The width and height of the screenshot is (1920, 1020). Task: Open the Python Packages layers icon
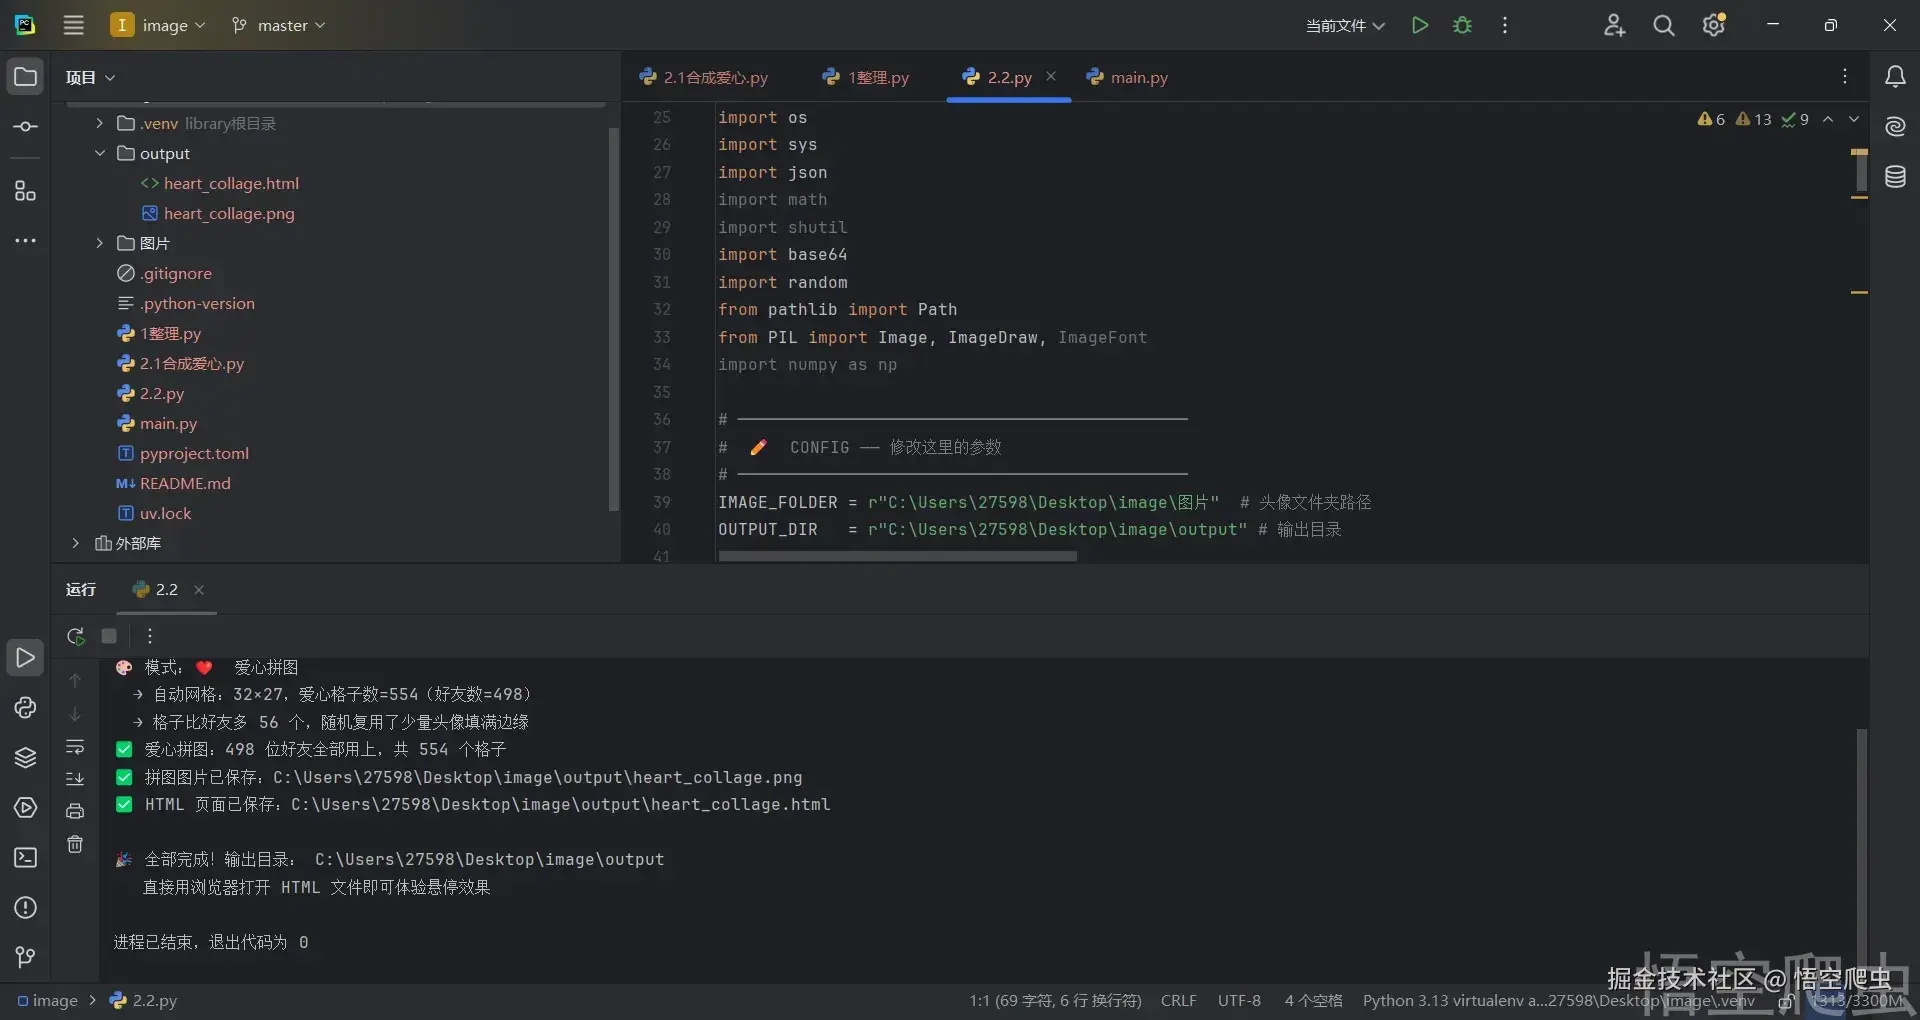pyautogui.click(x=25, y=757)
